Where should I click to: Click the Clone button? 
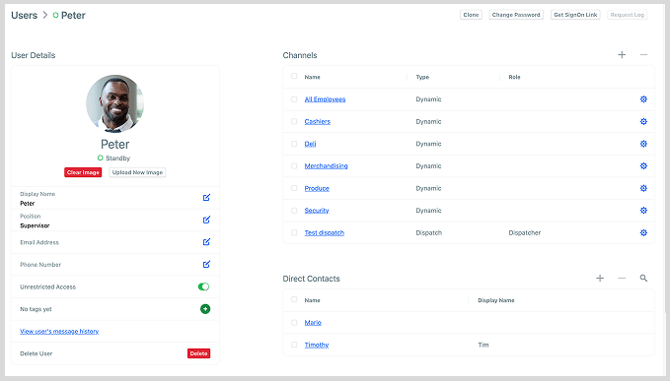click(x=471, y=15)
